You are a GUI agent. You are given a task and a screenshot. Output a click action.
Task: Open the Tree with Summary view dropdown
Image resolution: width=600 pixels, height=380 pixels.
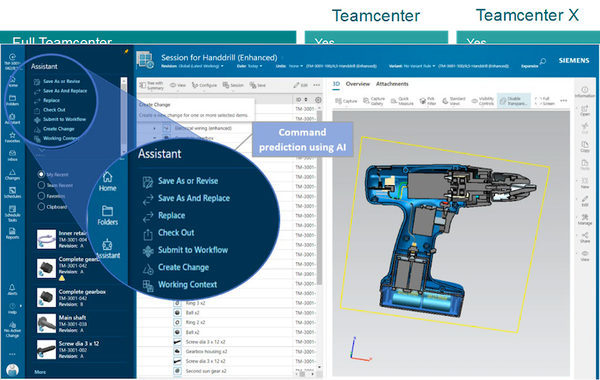pyautogui.click(x=151, y=85)
